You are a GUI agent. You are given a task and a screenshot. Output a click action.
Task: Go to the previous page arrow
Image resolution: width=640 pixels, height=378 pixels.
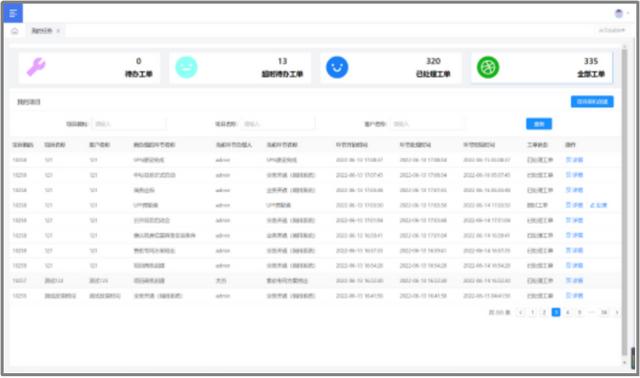pyautogui.click(x=520, y=313)
